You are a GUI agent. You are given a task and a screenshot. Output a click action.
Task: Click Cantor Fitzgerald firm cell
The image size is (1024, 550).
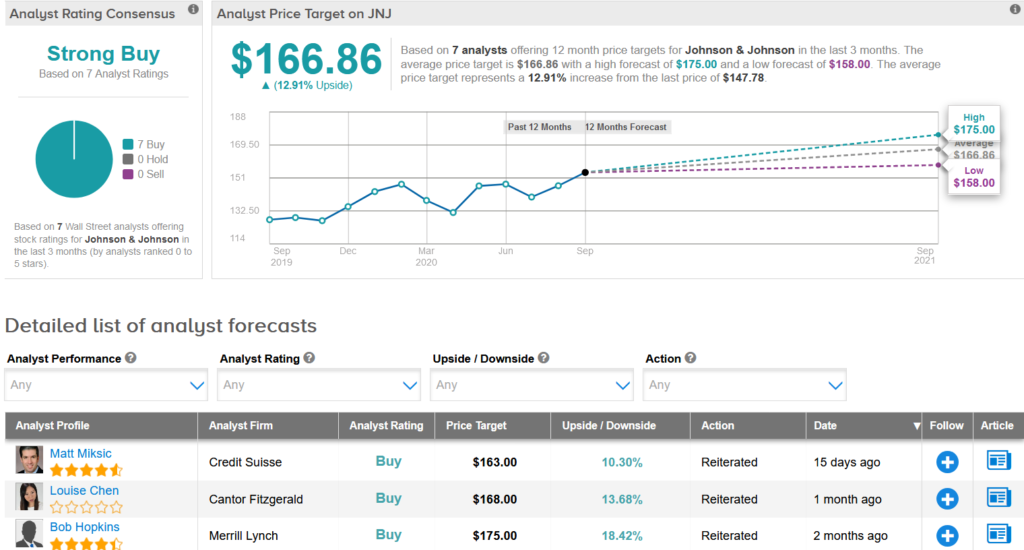255,500
